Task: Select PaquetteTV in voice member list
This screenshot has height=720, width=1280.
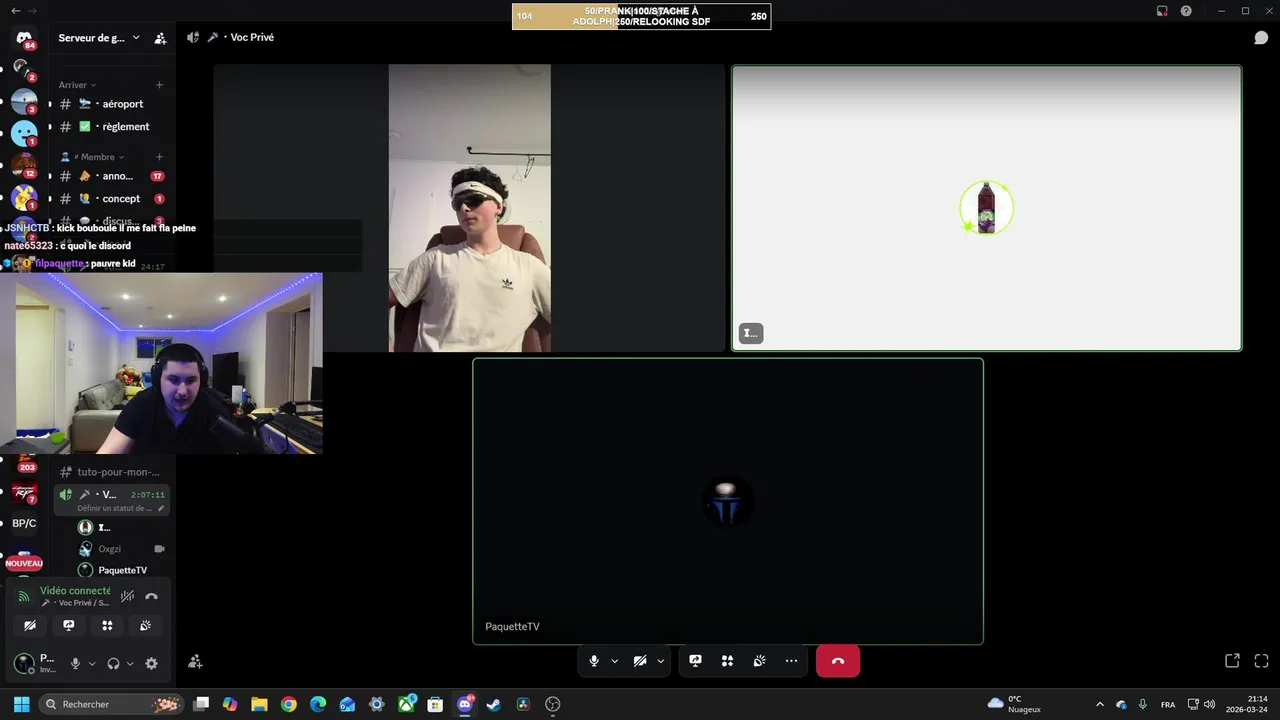Action: tap(122, 570)
